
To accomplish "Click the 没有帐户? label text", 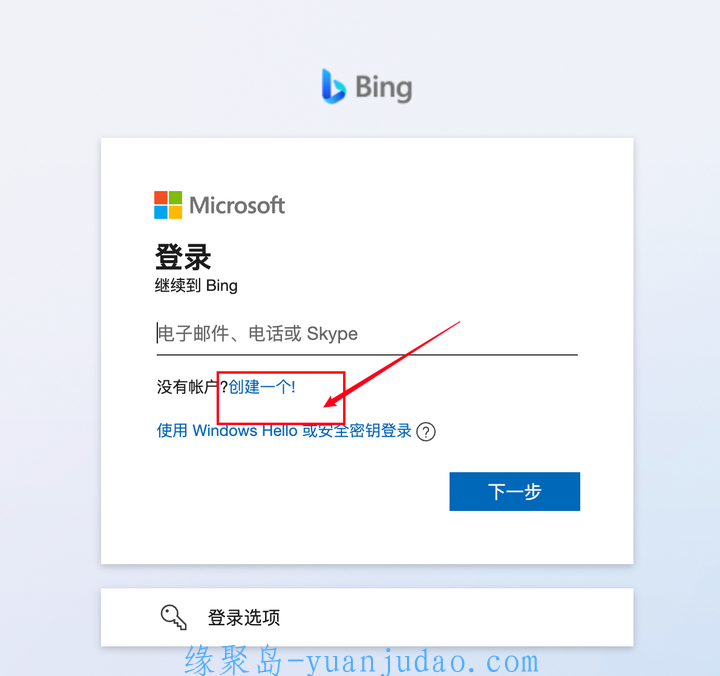I will pos(192,387).
